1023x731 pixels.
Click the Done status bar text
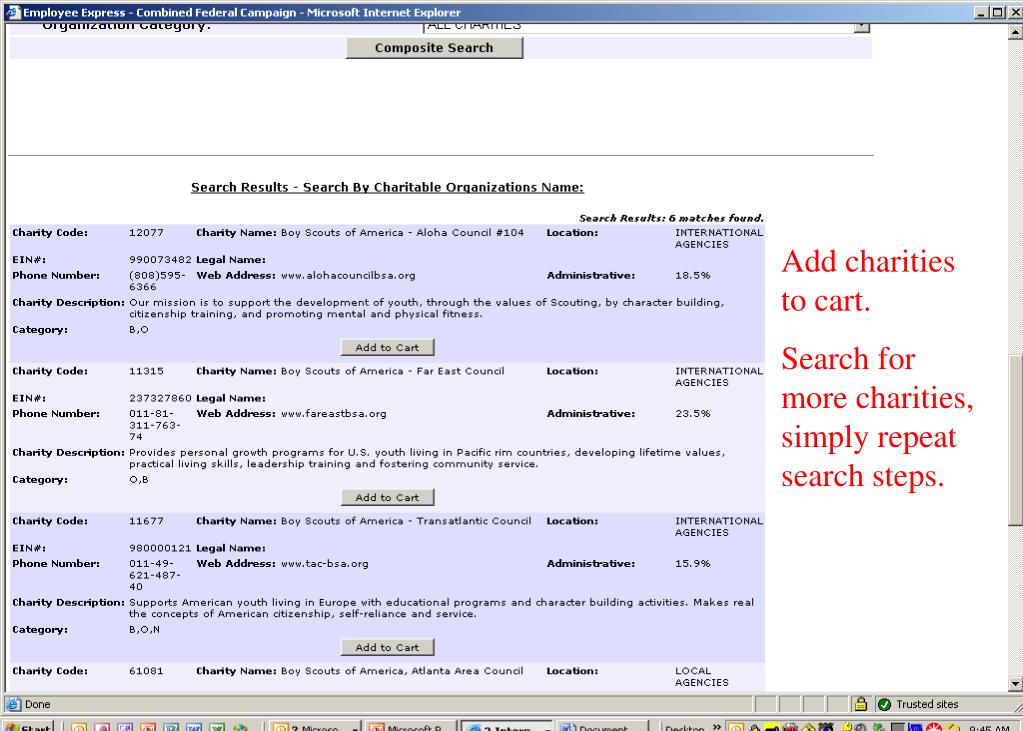(x=37, y=704)
